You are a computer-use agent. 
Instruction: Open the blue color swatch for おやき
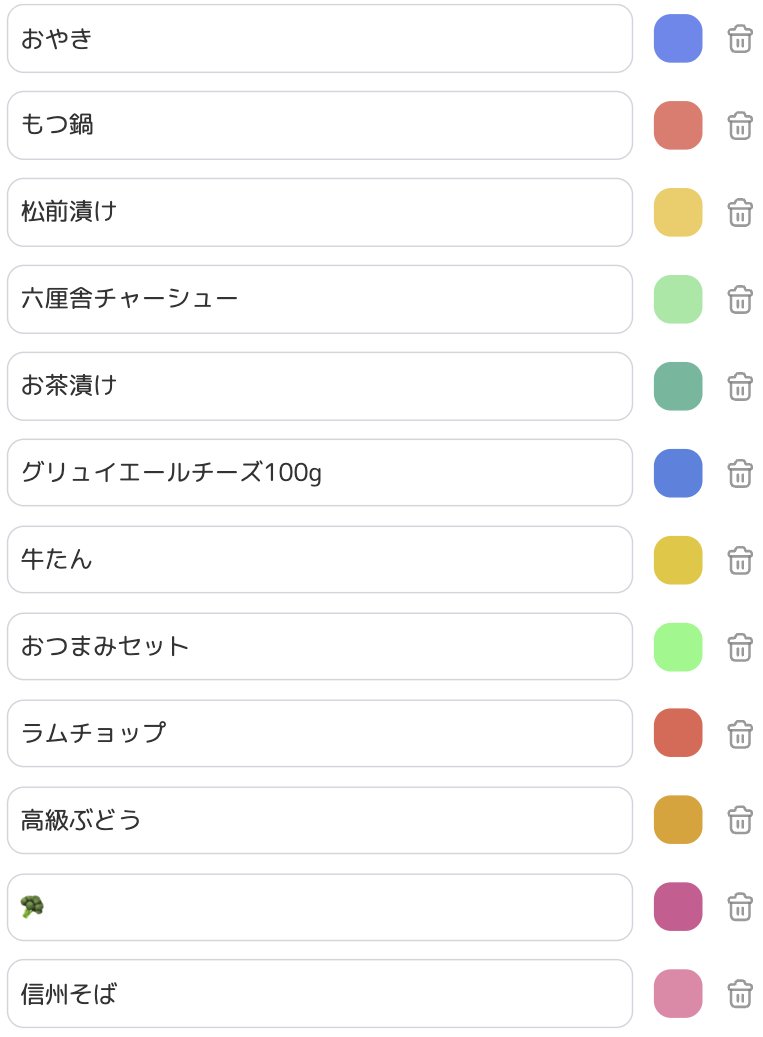tap(678, 38)
